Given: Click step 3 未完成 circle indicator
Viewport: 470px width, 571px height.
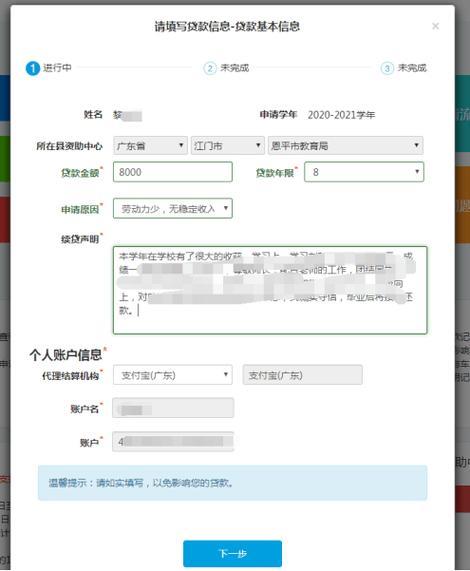Looking at the screenshot, I should [x=387, y=68].
